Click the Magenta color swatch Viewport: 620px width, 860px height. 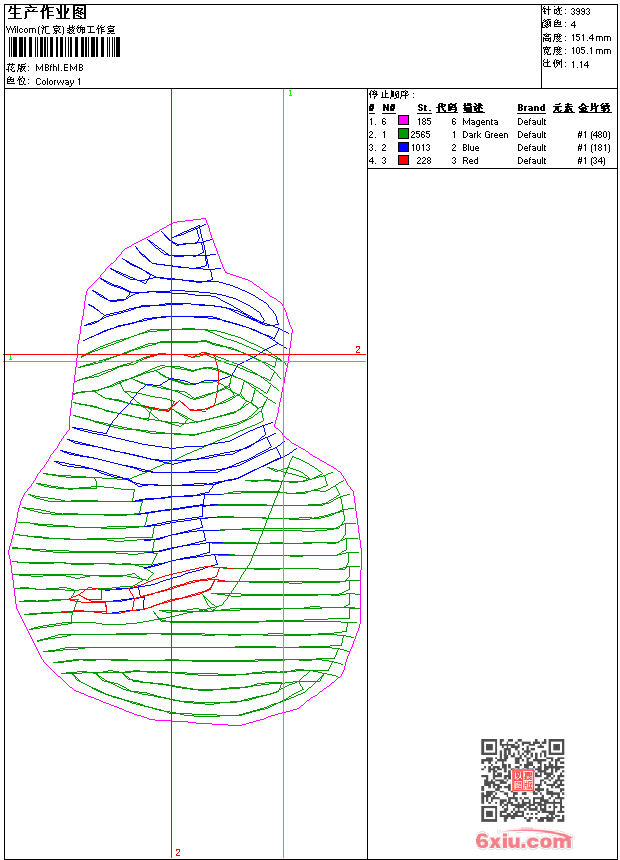point(403,121)
